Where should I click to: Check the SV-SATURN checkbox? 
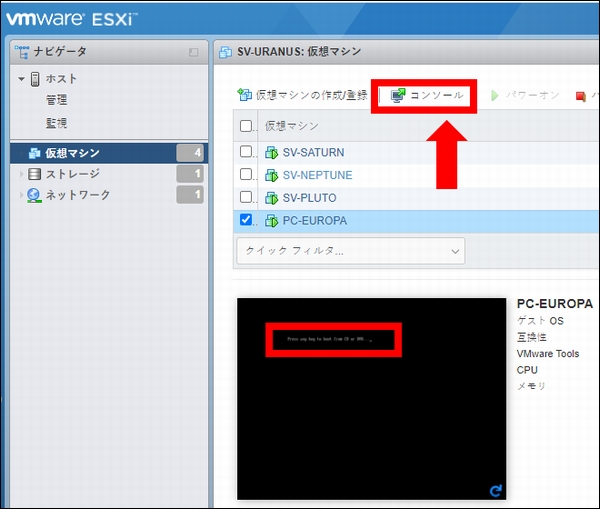point(246,152)
